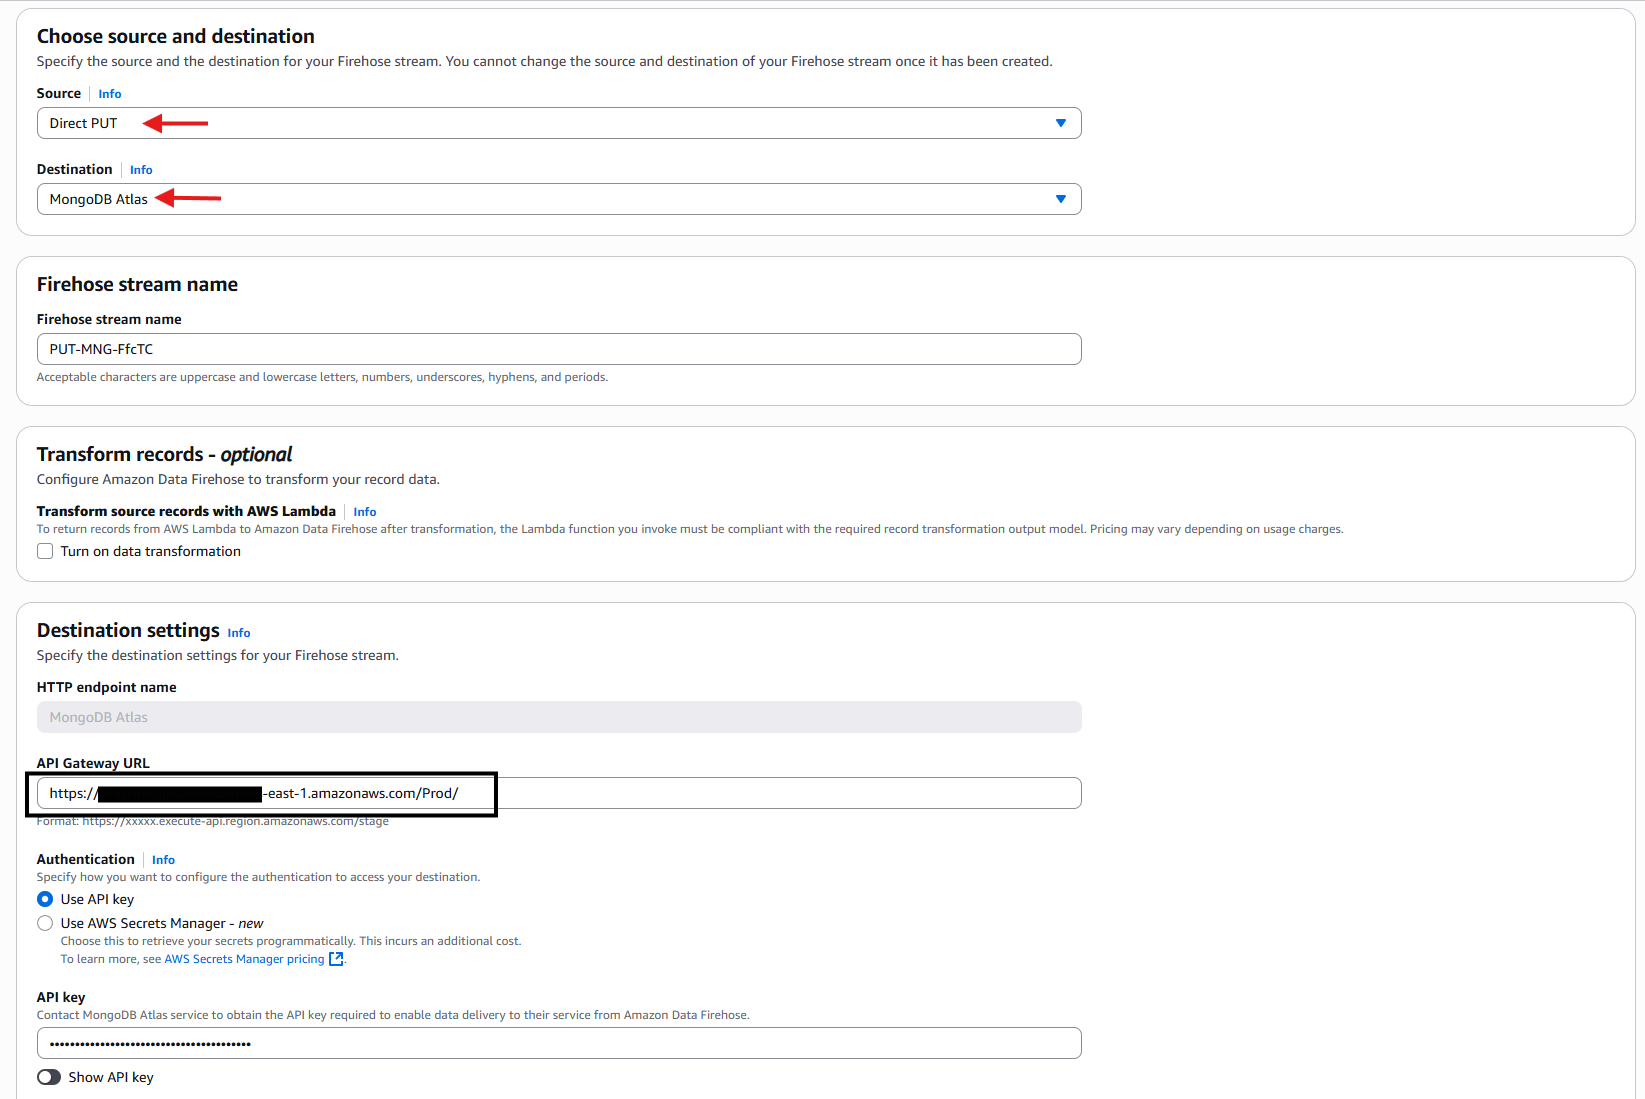
Task: Open Info for Transform source records with AWS Lambda
Action: (x=364, y=511)
